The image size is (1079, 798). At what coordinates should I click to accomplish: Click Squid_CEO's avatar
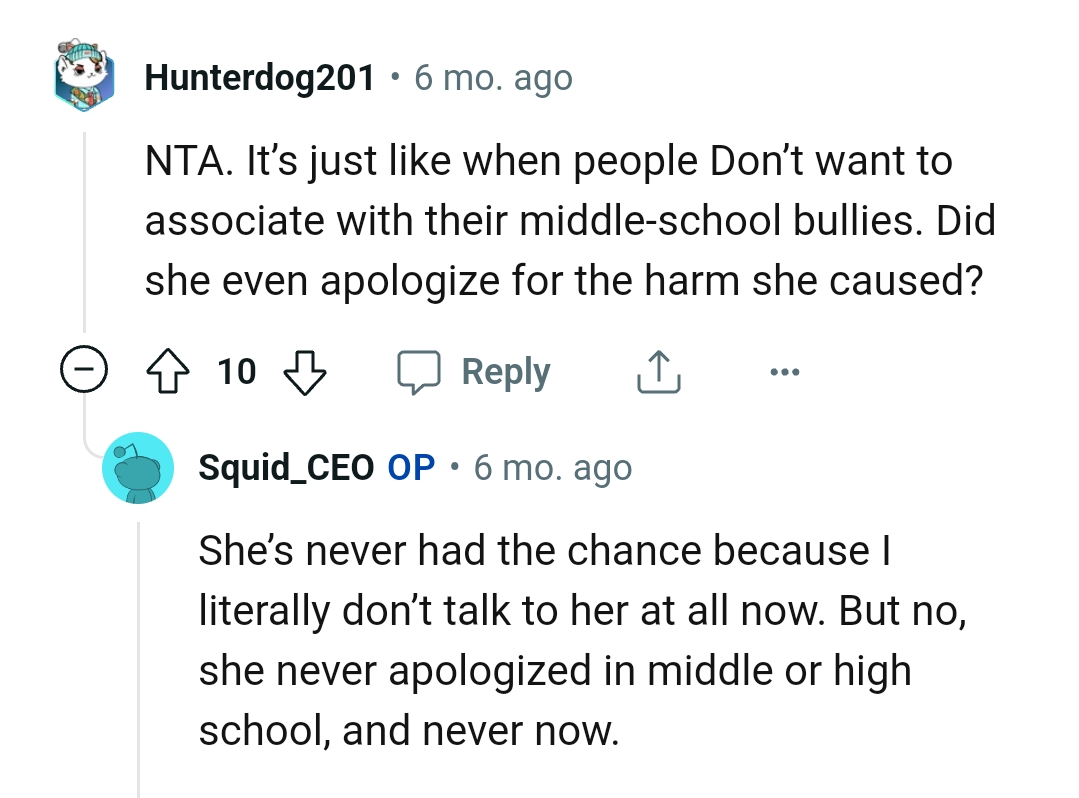pyautogui.click(x=139, y=467)
